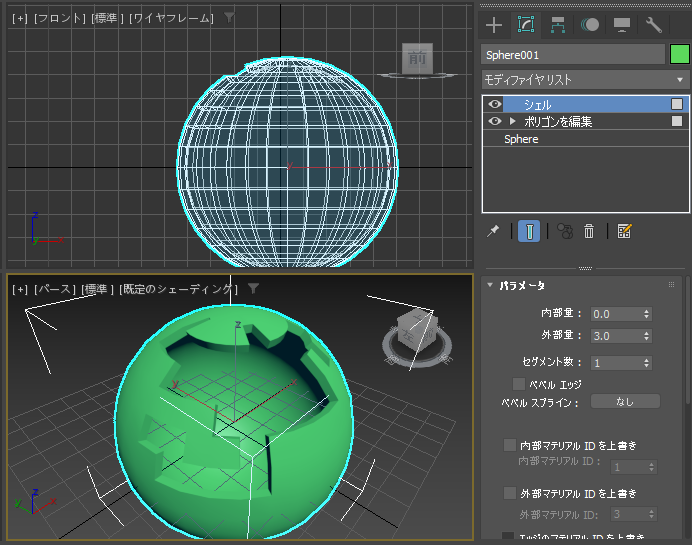Viewport: 692px width, 545px height.
Task: Collapse the パラメータ rollout
Action: point(490,285)
